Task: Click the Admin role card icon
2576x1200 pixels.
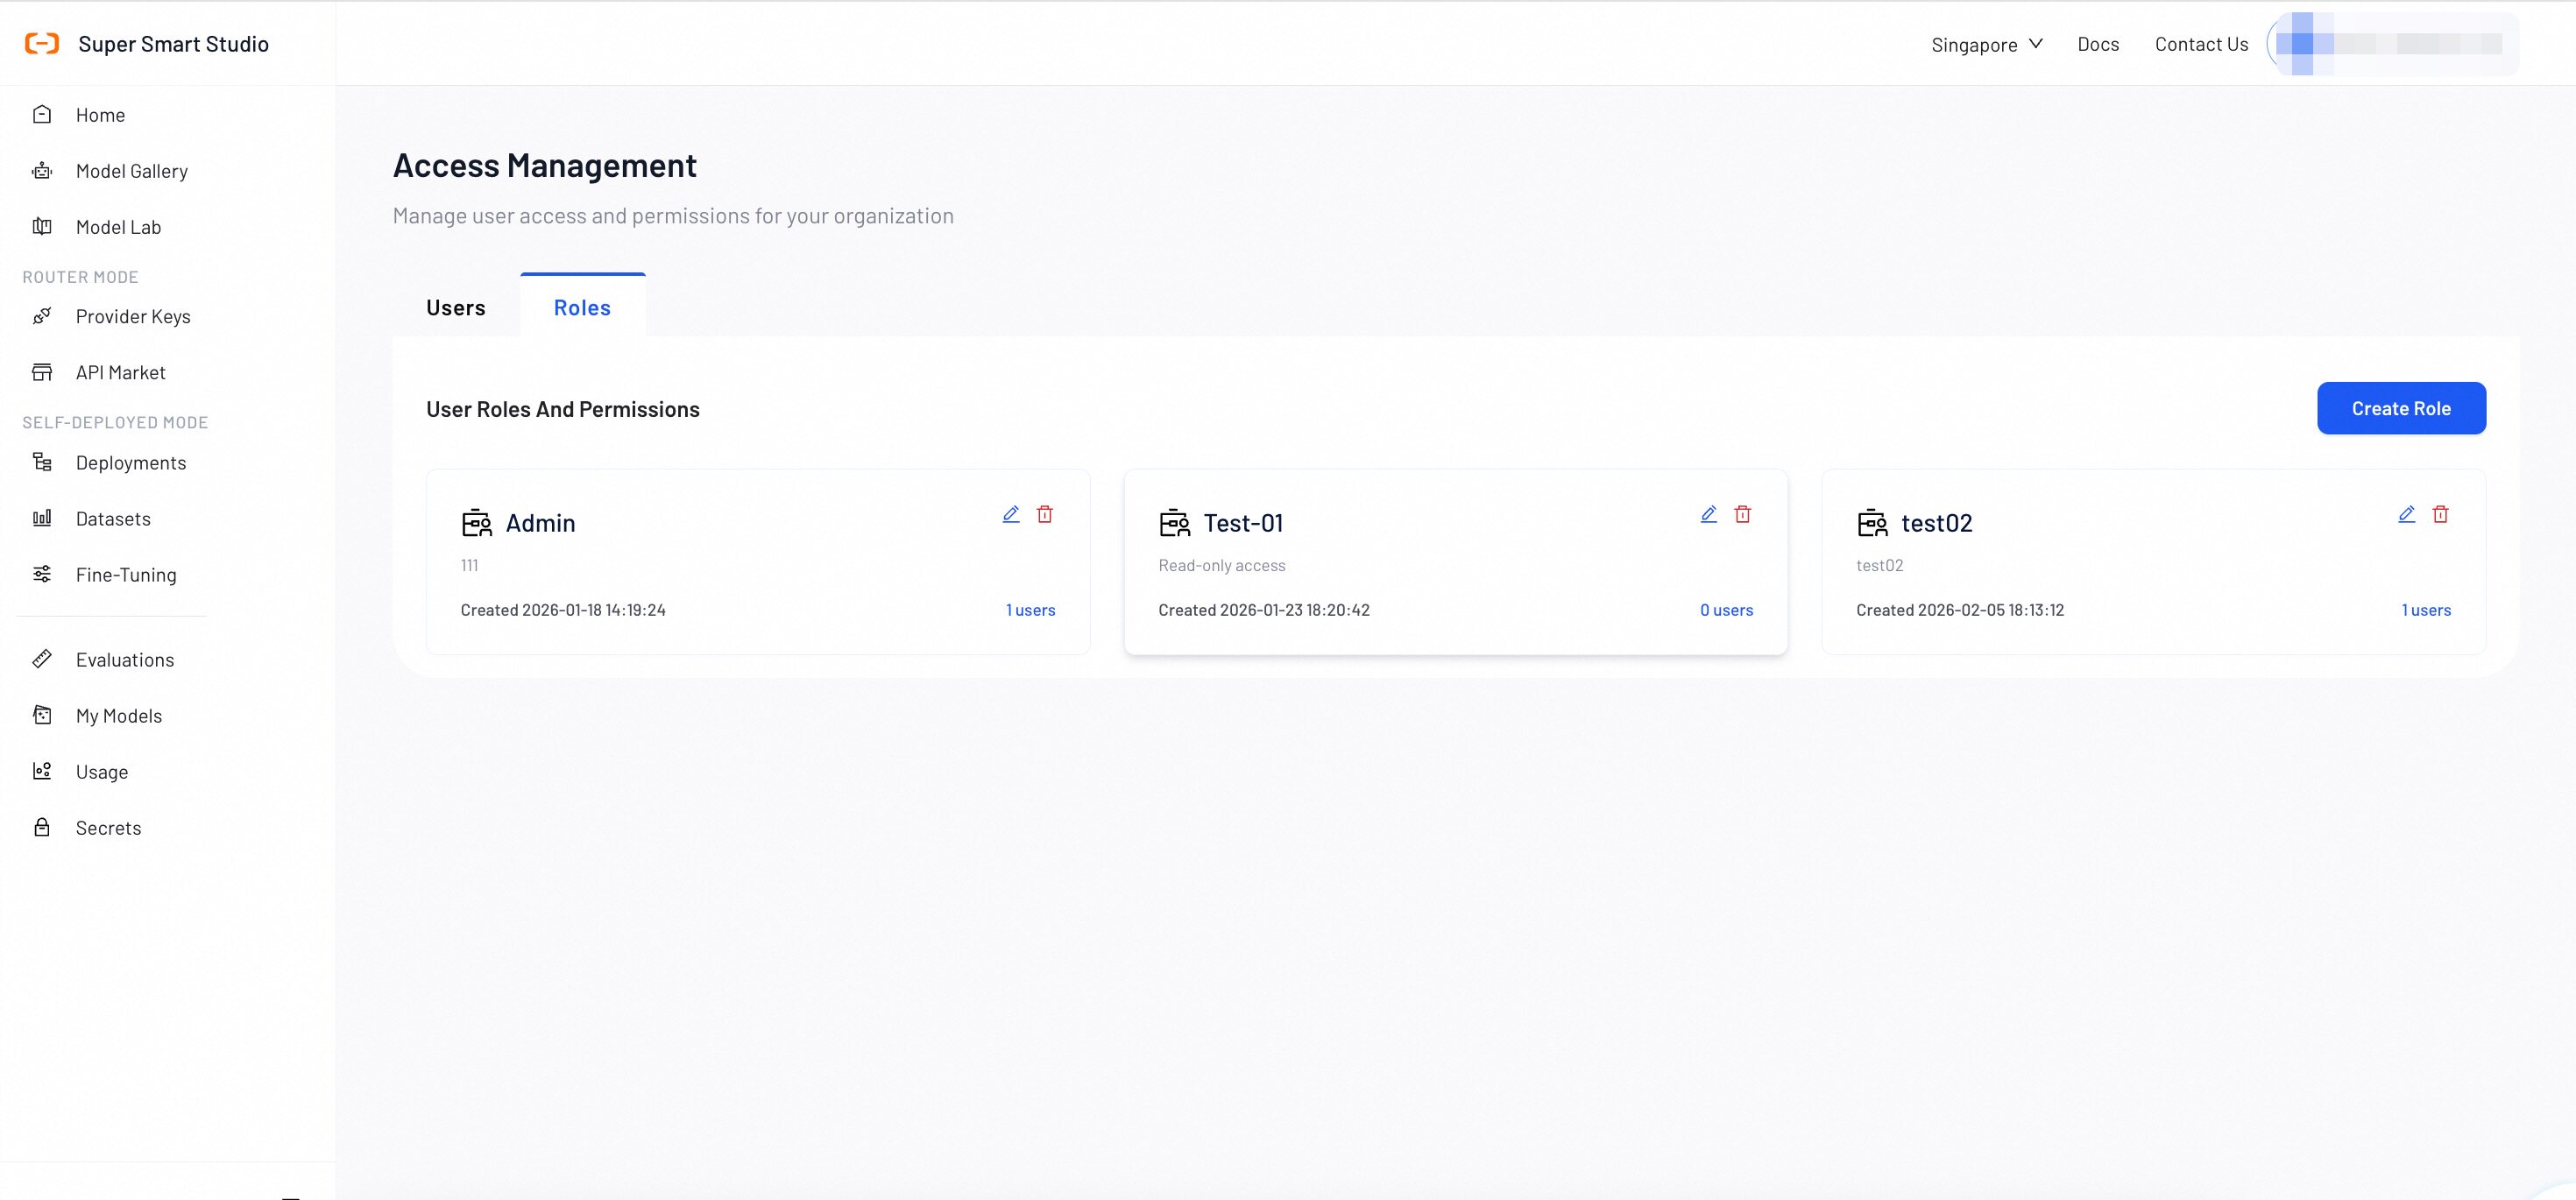Action: click(477, 523)
